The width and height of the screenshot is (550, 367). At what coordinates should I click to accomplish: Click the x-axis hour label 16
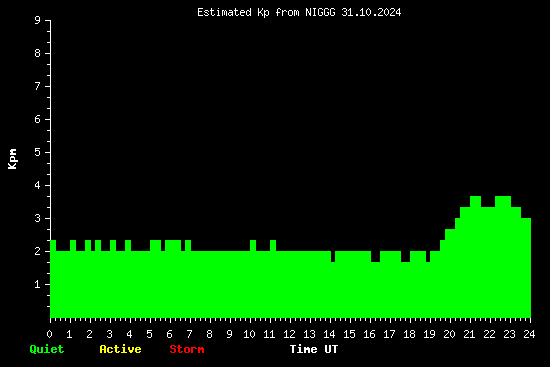click(369, 334)
